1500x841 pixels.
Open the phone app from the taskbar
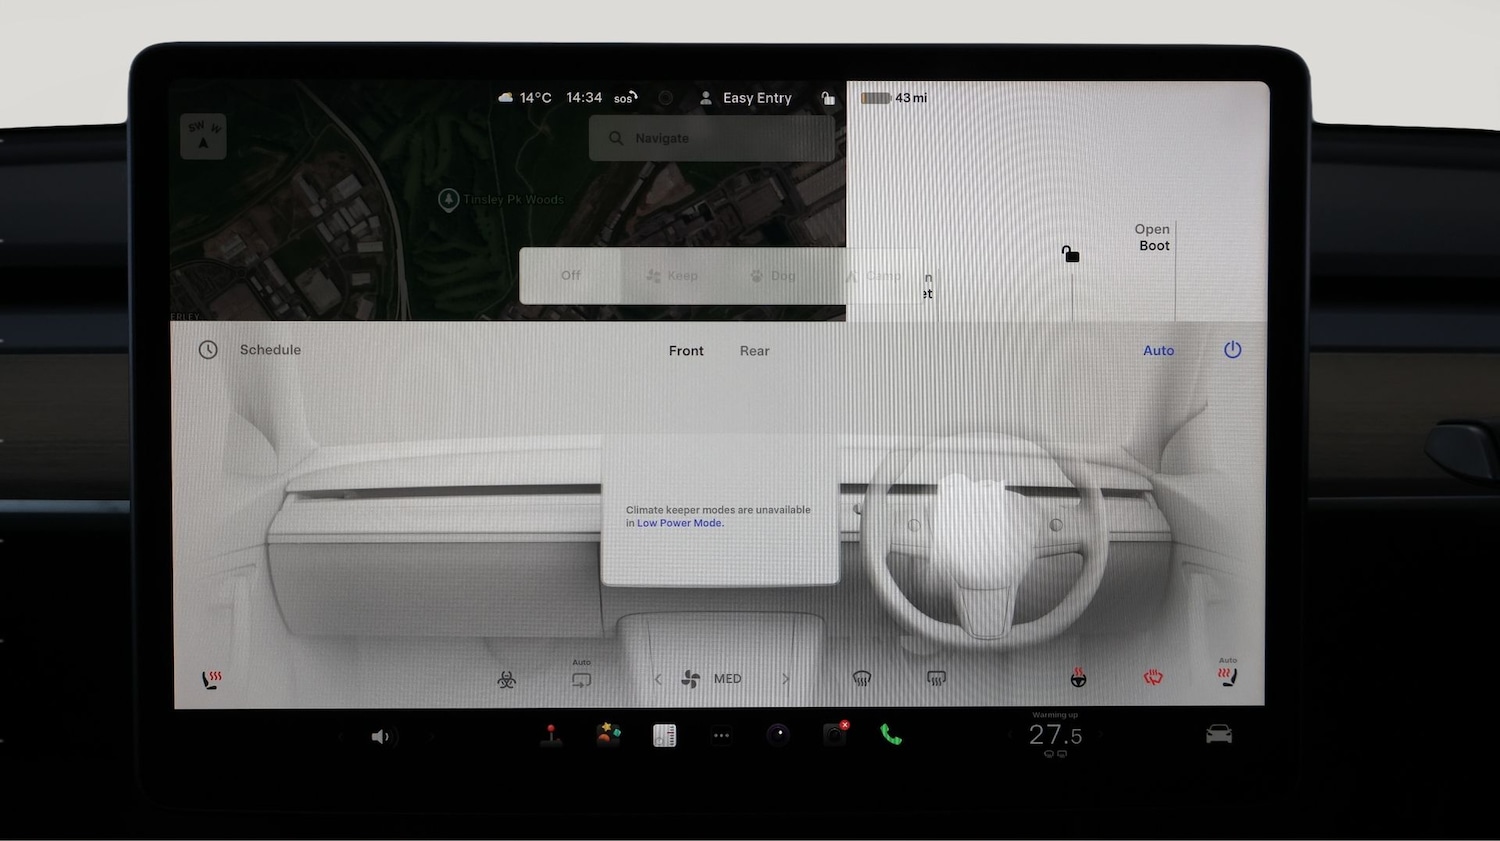892,736
